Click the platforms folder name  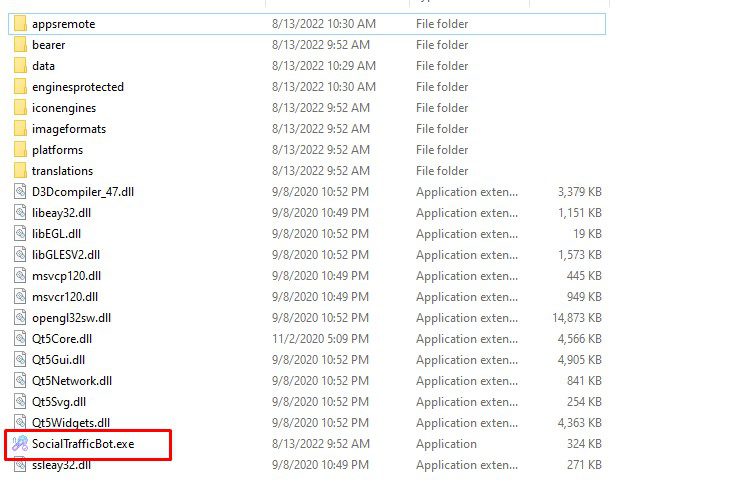click(57, 150)
